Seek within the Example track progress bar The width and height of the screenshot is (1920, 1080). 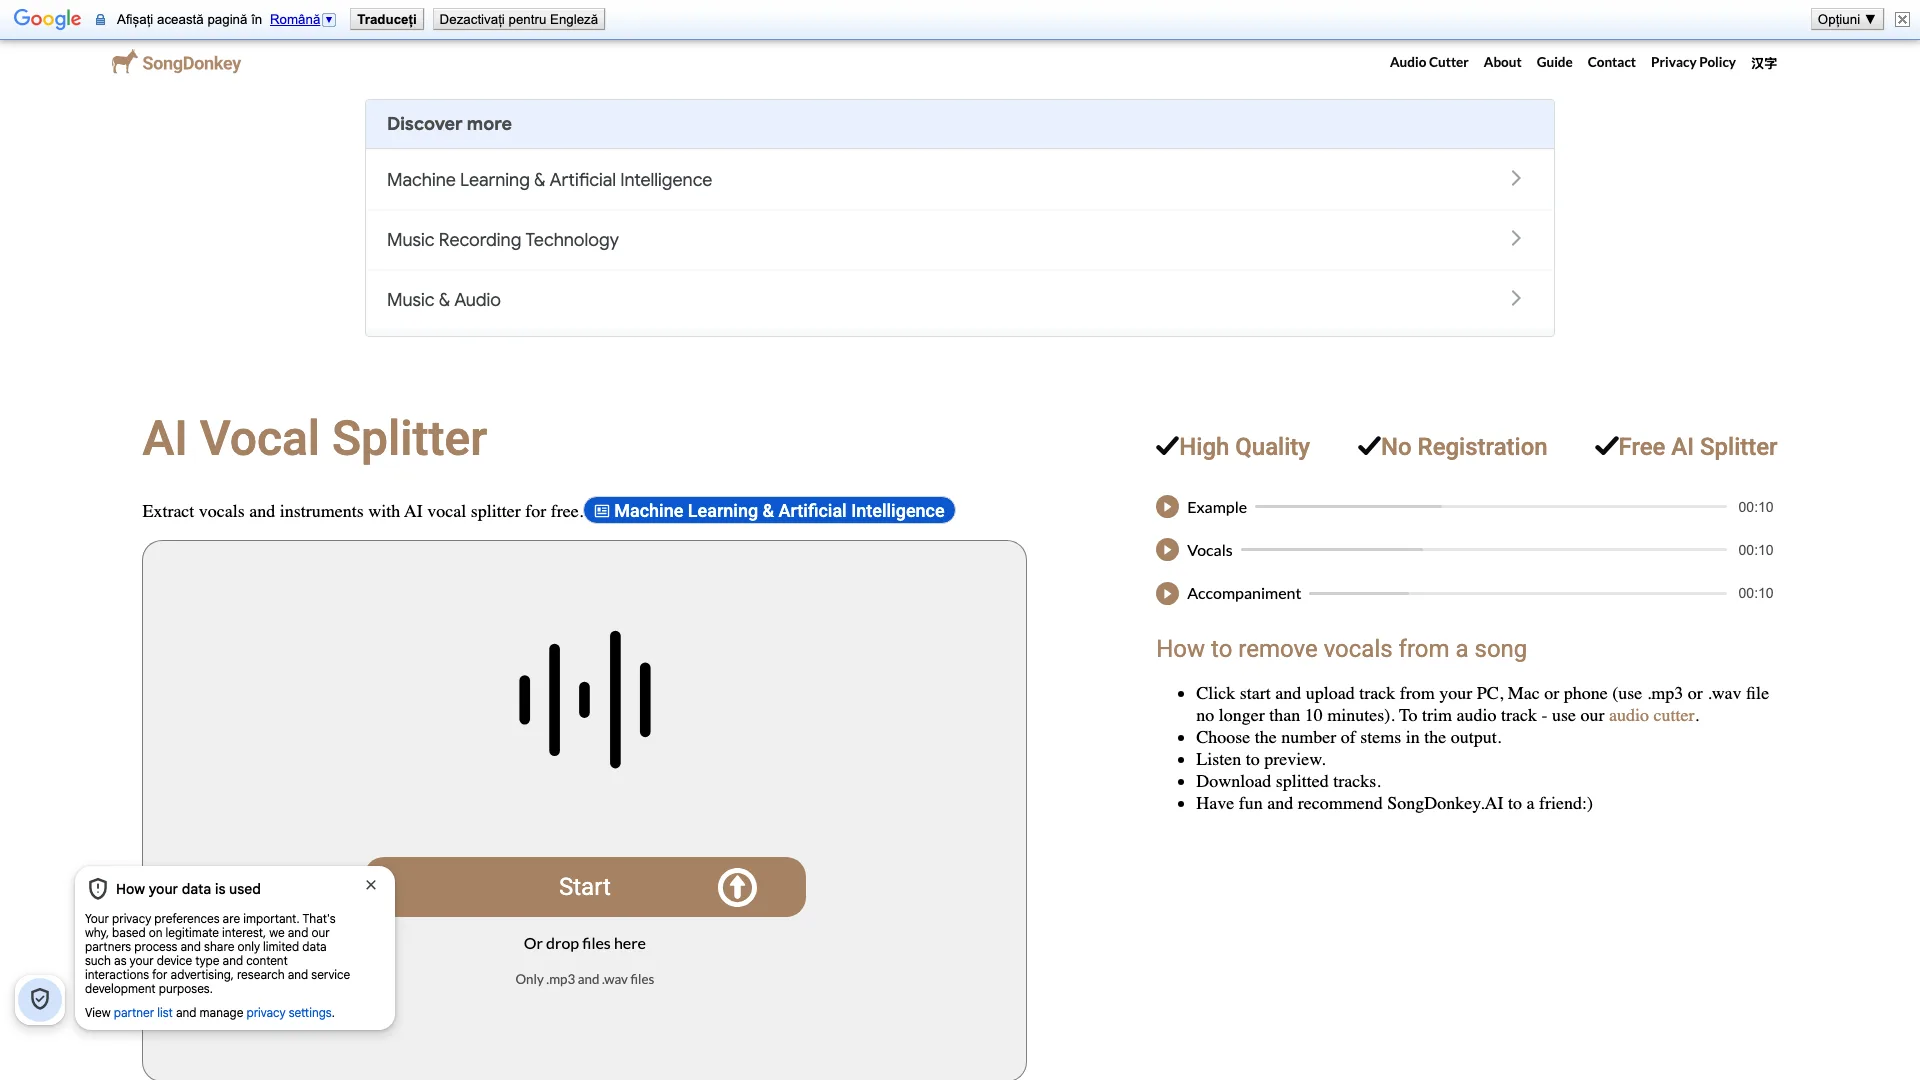1490,507
